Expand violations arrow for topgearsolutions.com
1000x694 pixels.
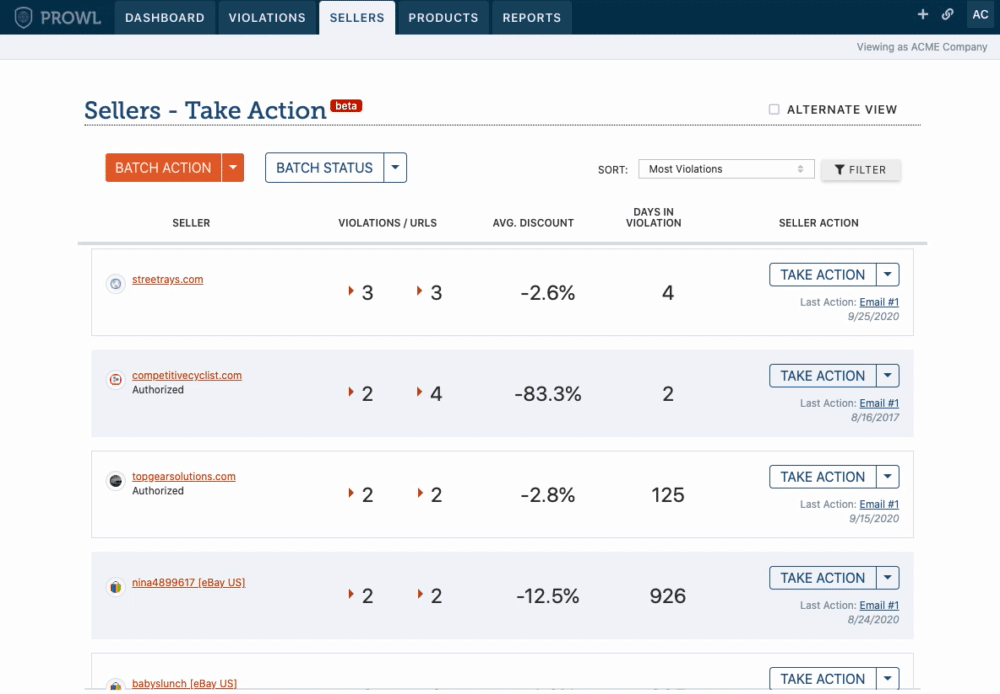351,492
